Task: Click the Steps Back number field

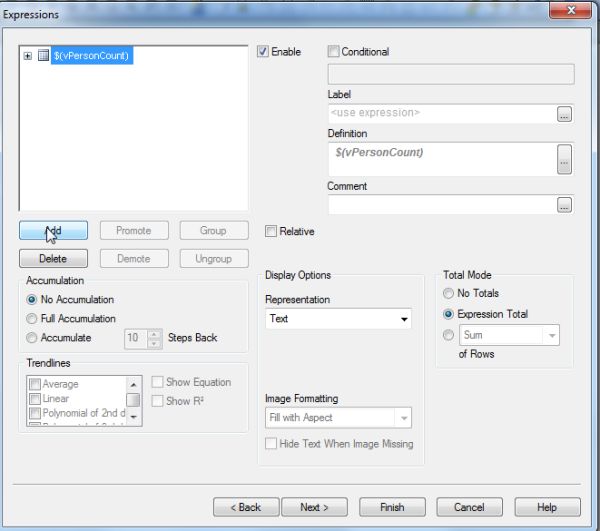Action: 136,338
